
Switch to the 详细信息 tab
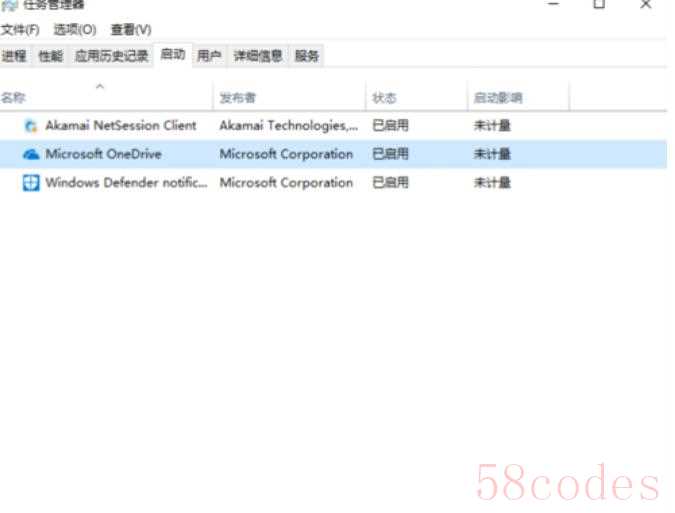pyautogui.click(x=258, y=56)
